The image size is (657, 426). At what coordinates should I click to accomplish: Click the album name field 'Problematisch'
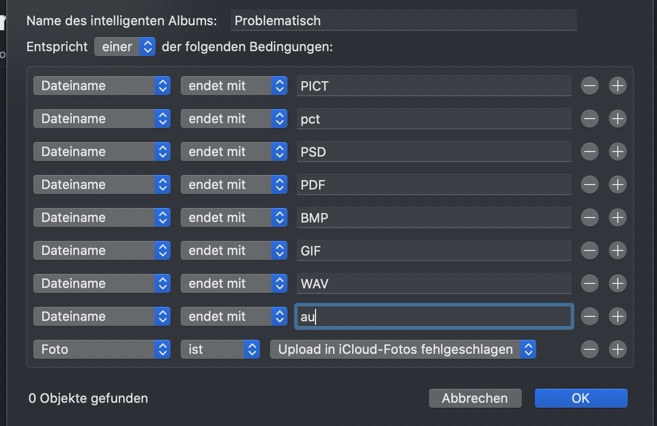tap(403, 20)
